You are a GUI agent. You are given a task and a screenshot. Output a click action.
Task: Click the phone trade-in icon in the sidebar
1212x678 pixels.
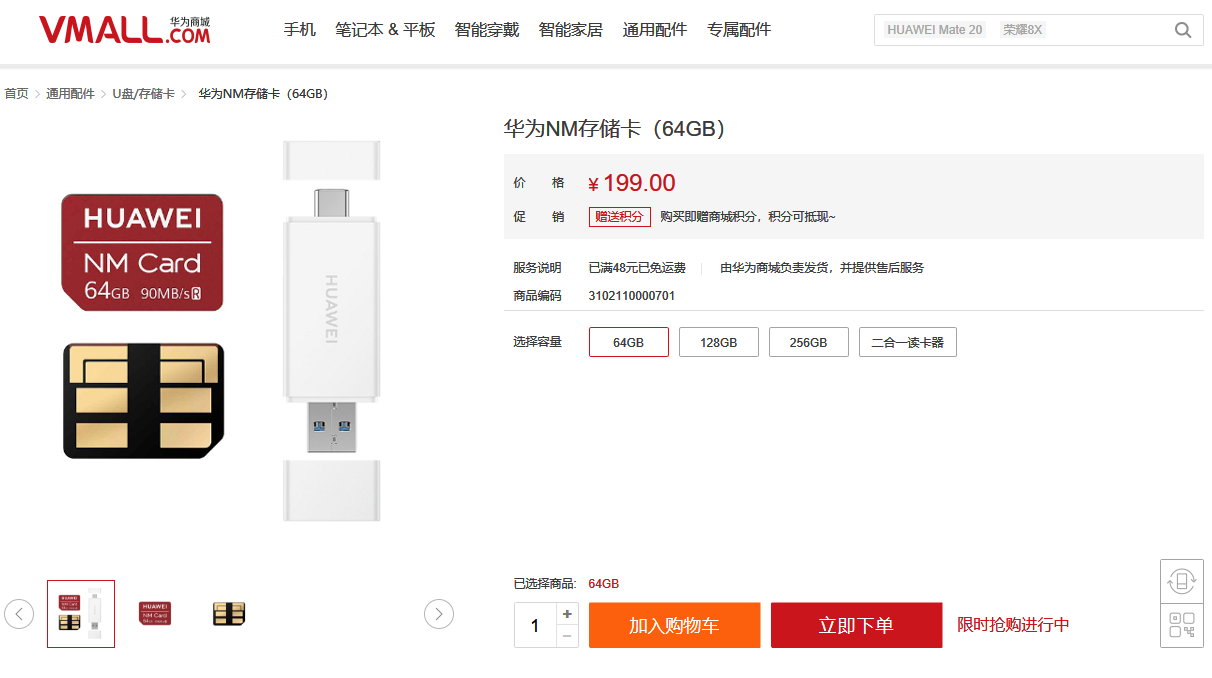point(1181,581)
